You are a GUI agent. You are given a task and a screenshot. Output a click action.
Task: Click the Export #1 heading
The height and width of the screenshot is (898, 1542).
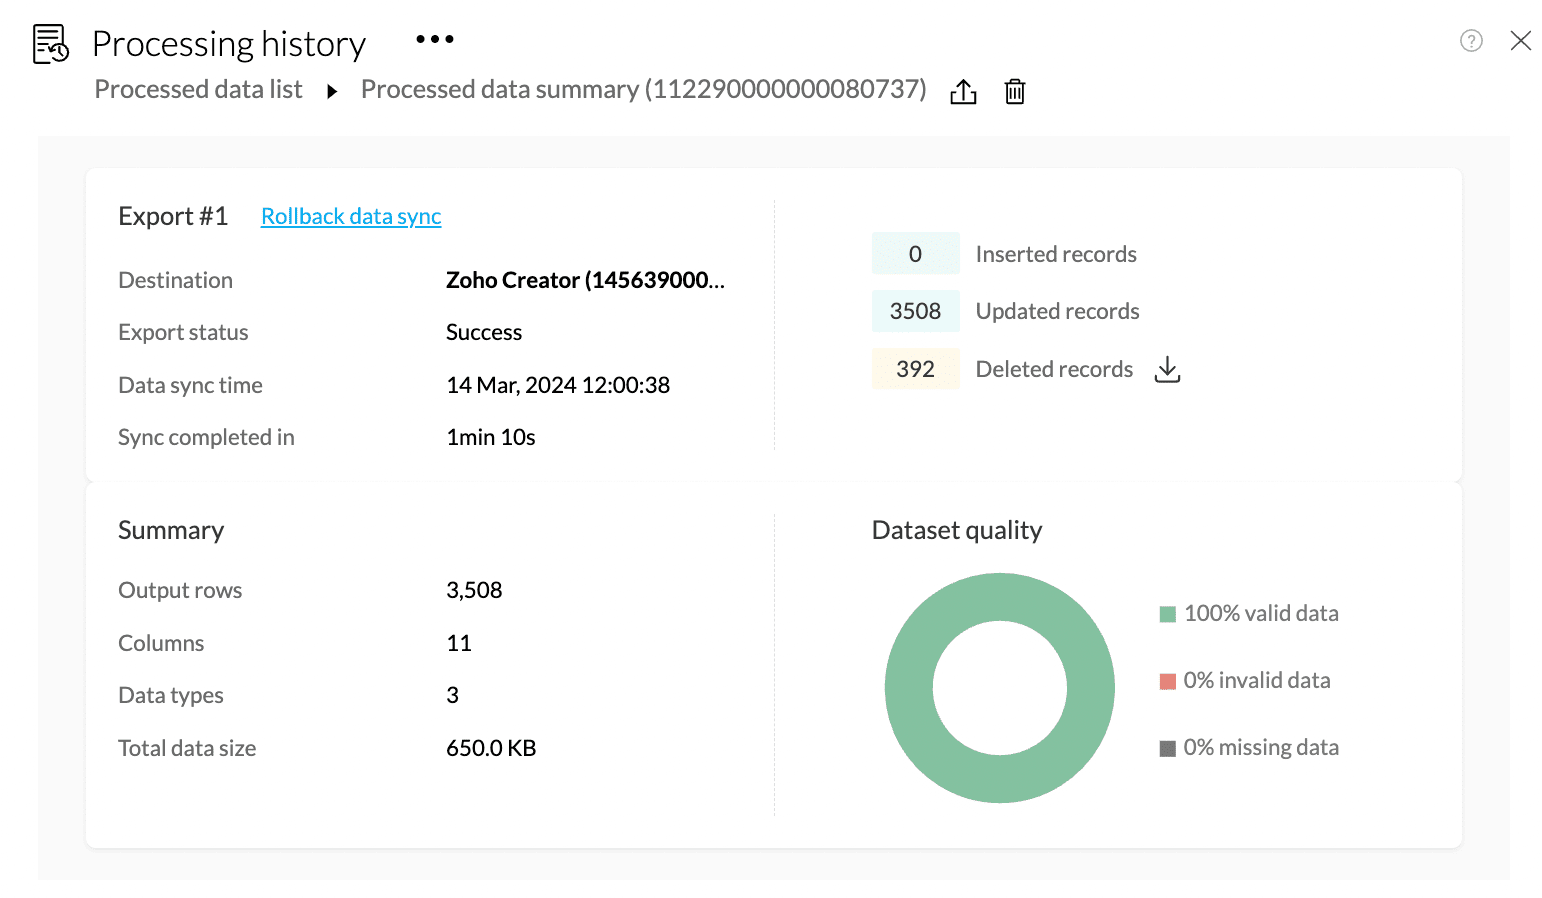click(173, 217)
